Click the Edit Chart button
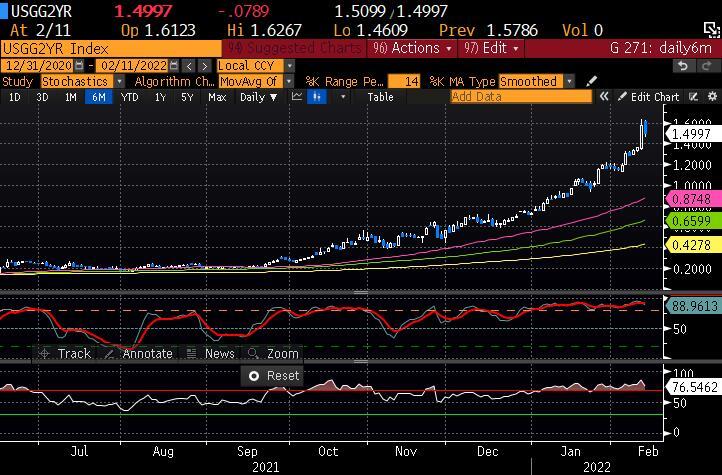The width and height of the screenshot is (722, 475). [649, 97]
